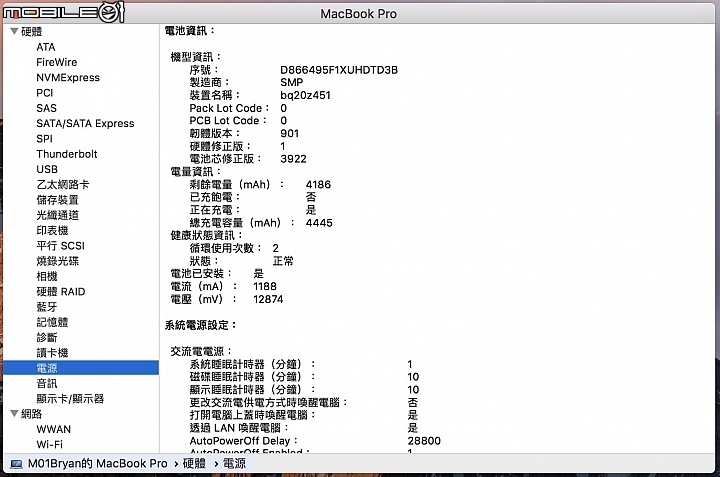Click 硬體 segment in path bar
720x477 pixels.
click(194, 464)
